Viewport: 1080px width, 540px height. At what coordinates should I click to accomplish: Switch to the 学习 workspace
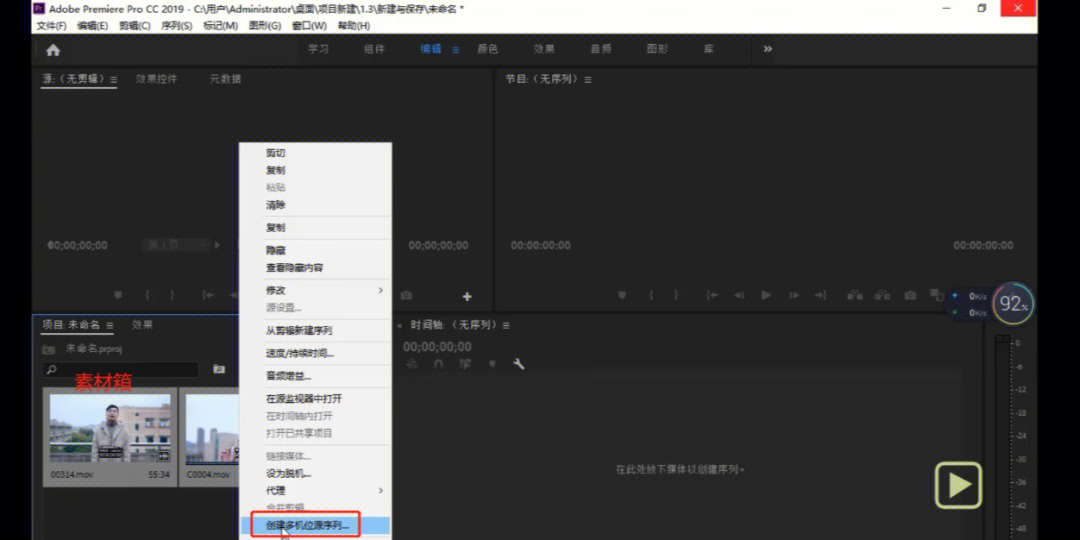pyautogui.click(x=318, y=50)
